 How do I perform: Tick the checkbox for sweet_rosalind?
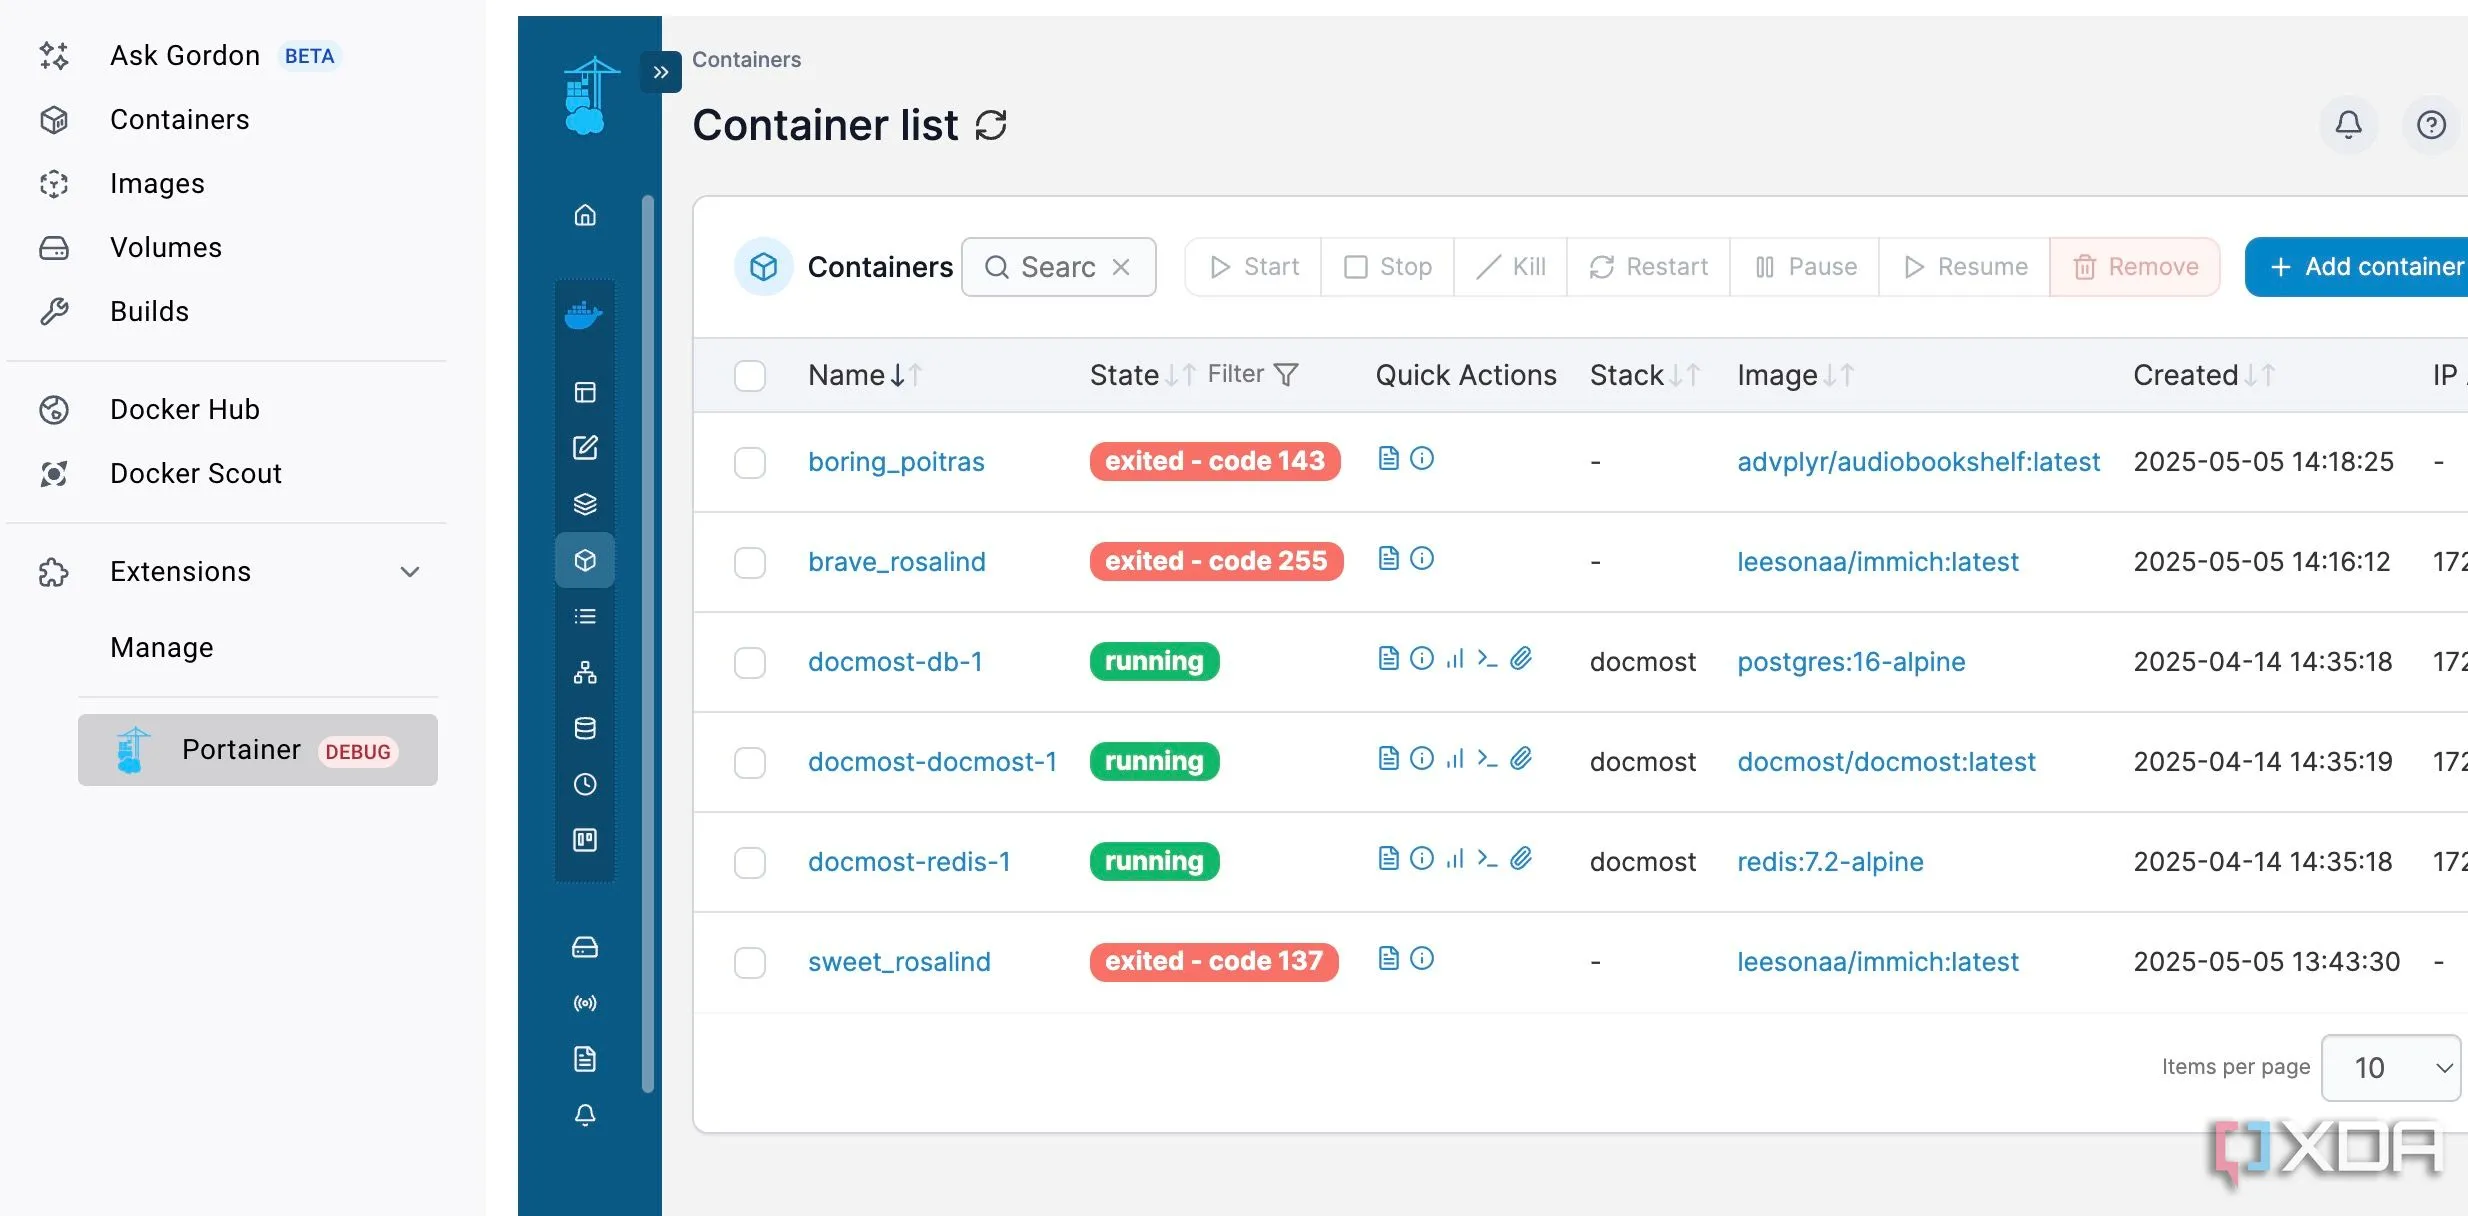pyautogui.click(x=750, y=962)
